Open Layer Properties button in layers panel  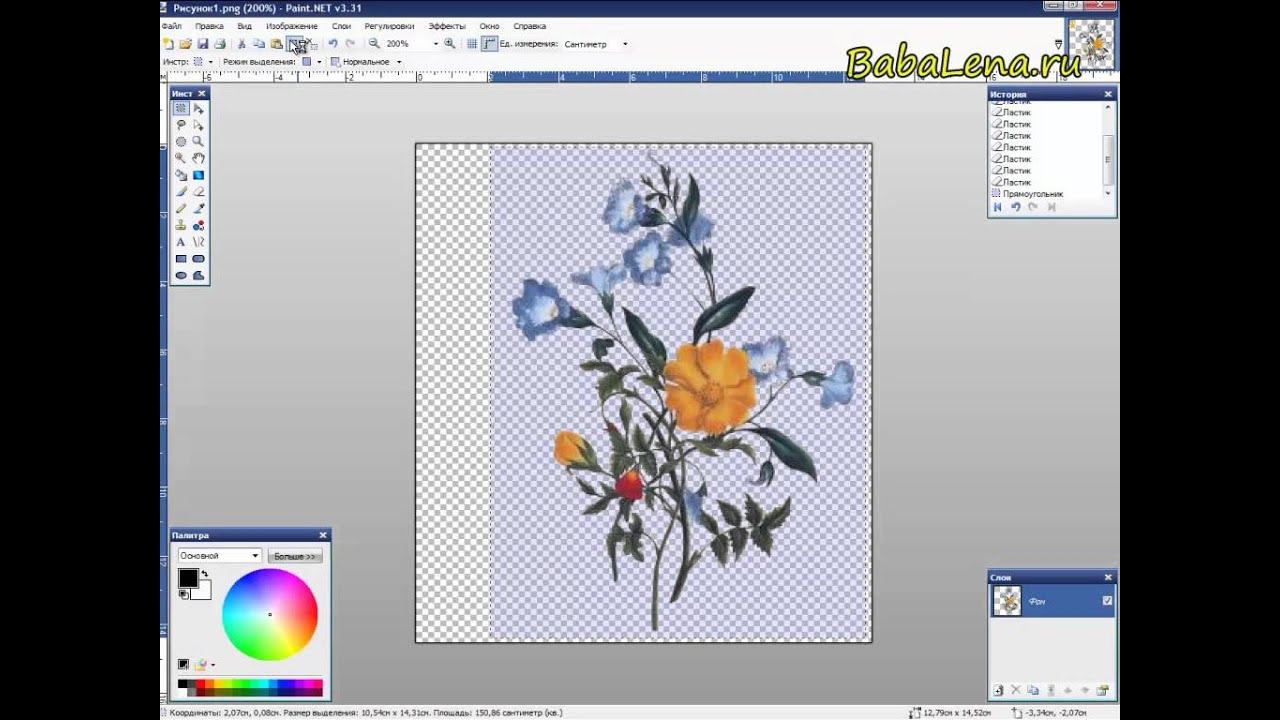click(x=1103, y=690)
